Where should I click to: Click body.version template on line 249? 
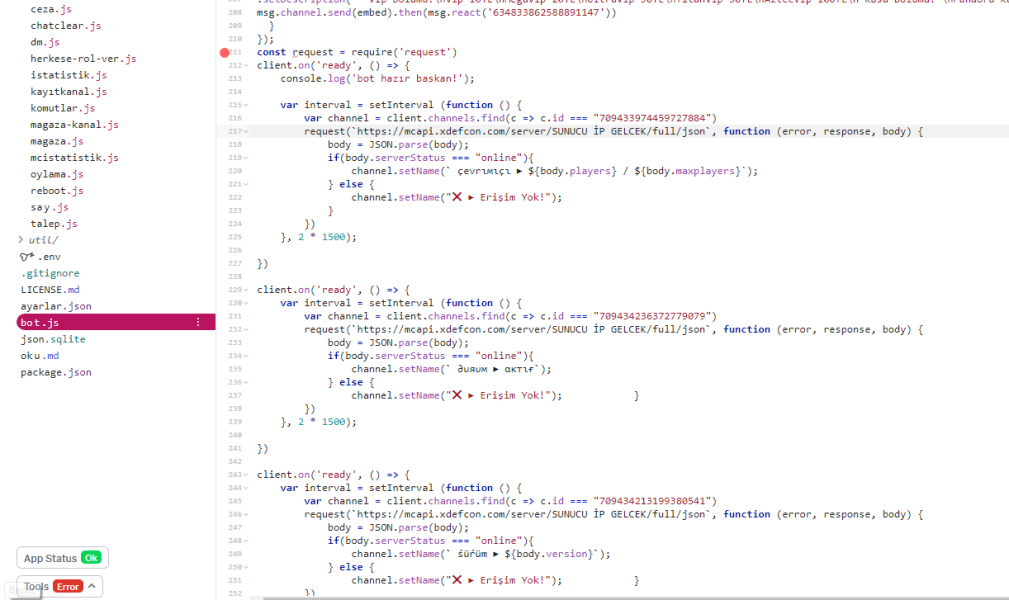(549, 554)
